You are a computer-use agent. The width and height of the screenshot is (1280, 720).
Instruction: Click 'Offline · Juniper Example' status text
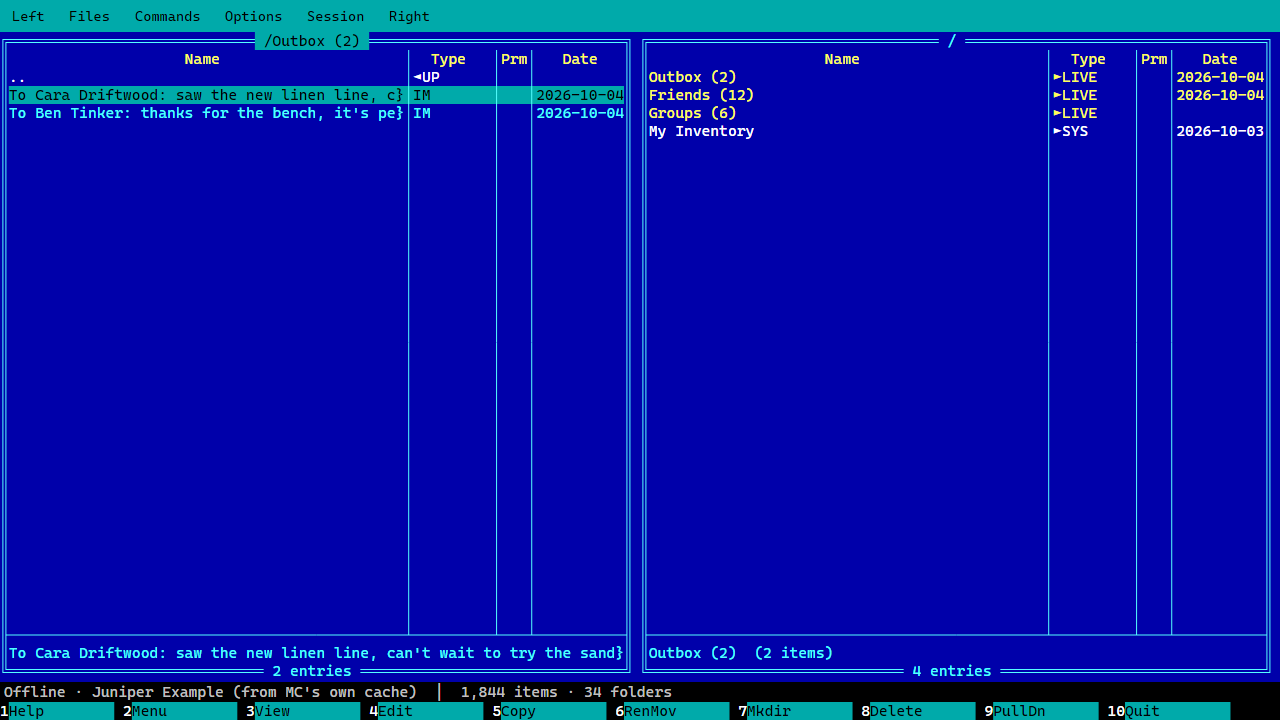(x=210, y=692)
